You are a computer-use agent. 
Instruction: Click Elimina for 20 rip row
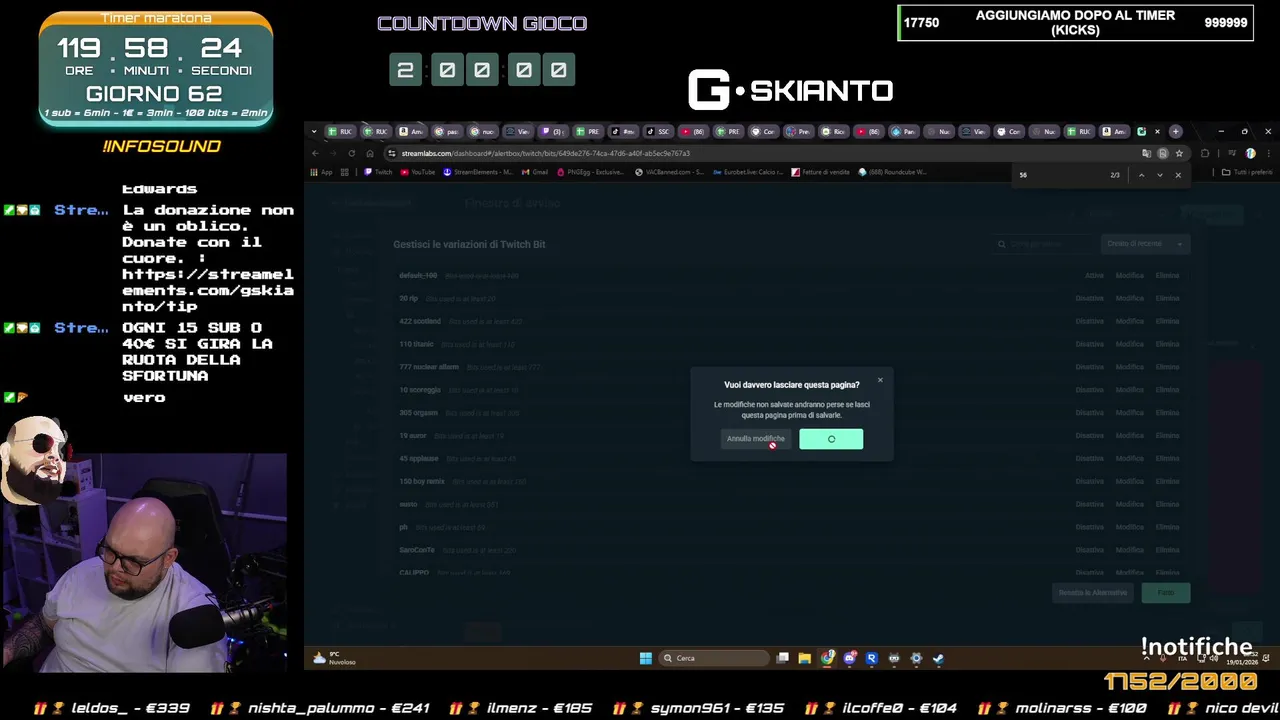pos(1167,299)
